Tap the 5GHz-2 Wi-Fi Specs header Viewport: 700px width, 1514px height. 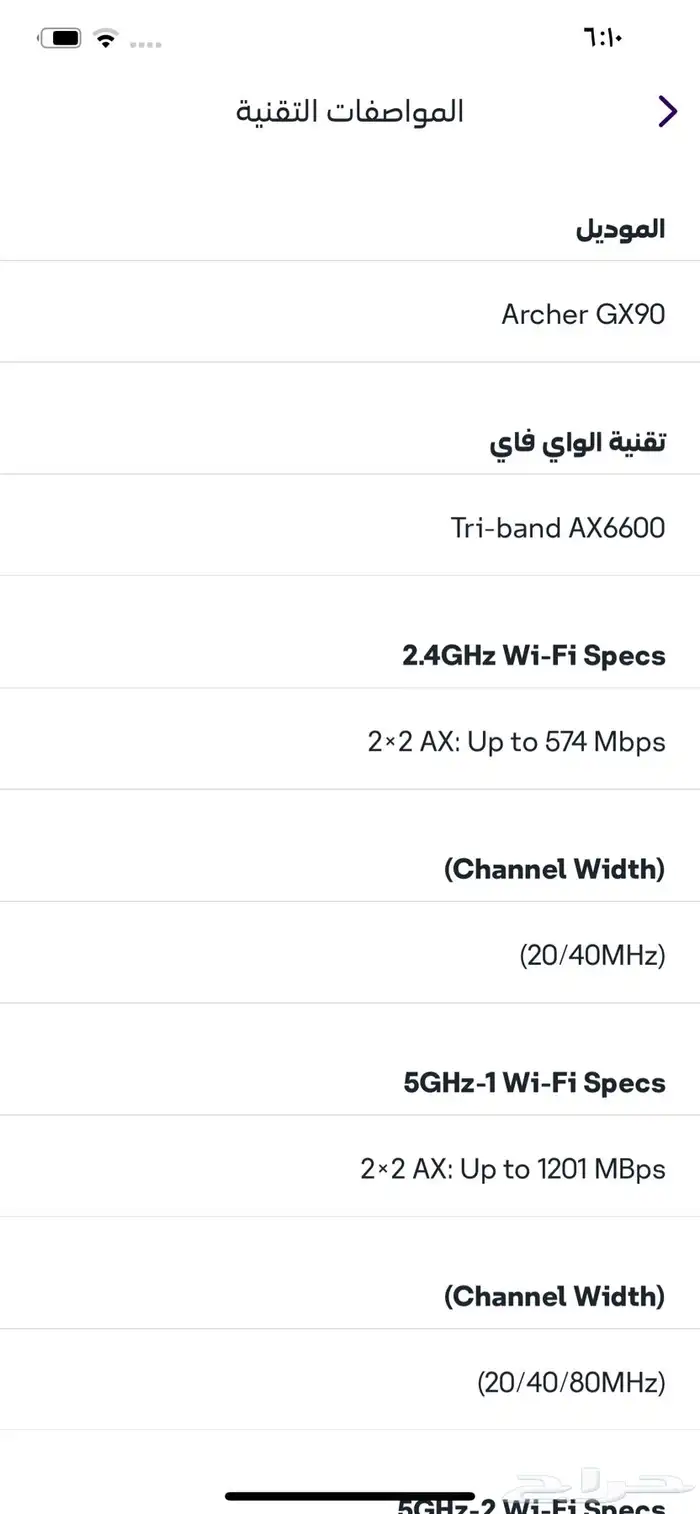coord(532,1504)
